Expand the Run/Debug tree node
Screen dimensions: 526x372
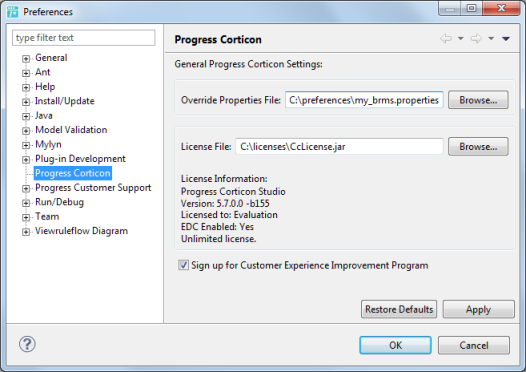(x=26, y=203)
